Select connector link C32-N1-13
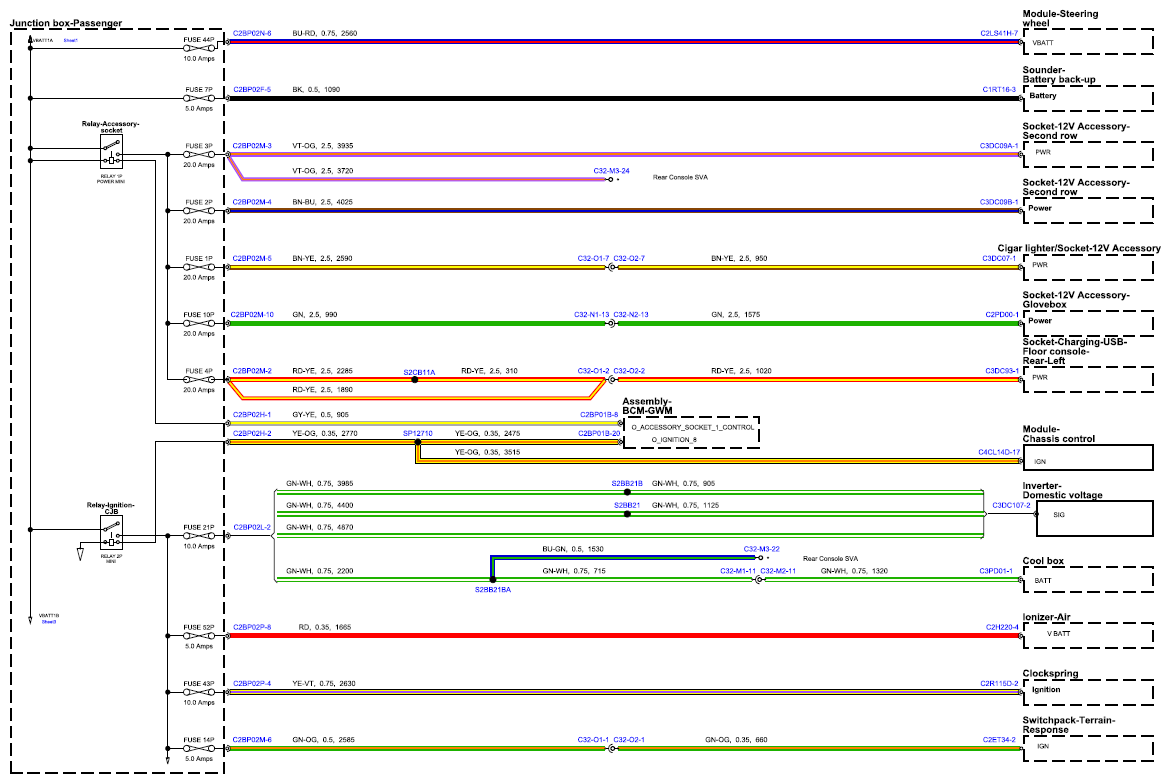 click(592, 315)
